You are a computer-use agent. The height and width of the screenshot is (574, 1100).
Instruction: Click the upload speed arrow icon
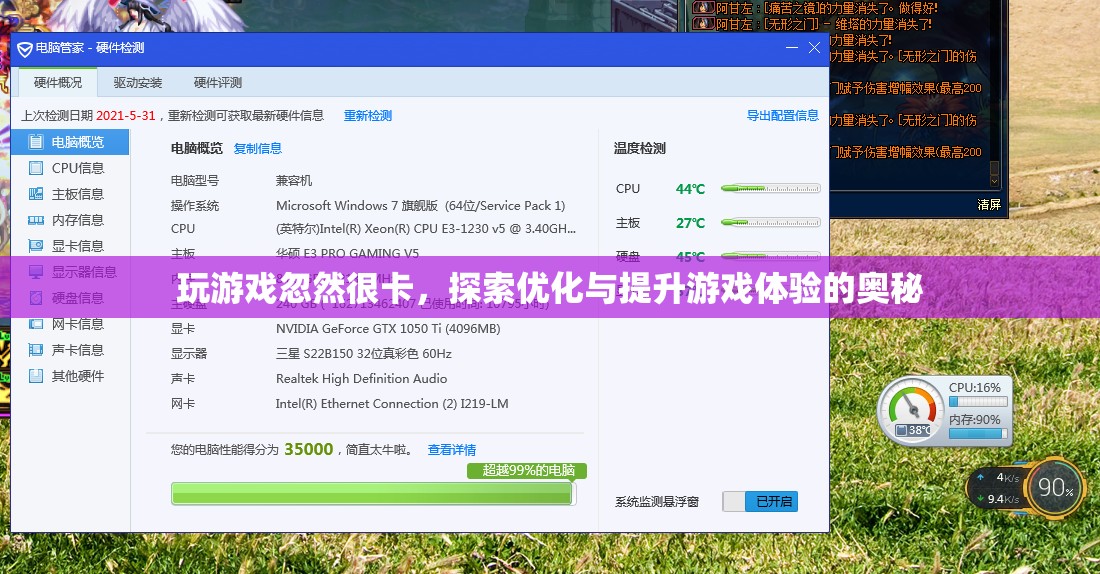tap(980, 478)
